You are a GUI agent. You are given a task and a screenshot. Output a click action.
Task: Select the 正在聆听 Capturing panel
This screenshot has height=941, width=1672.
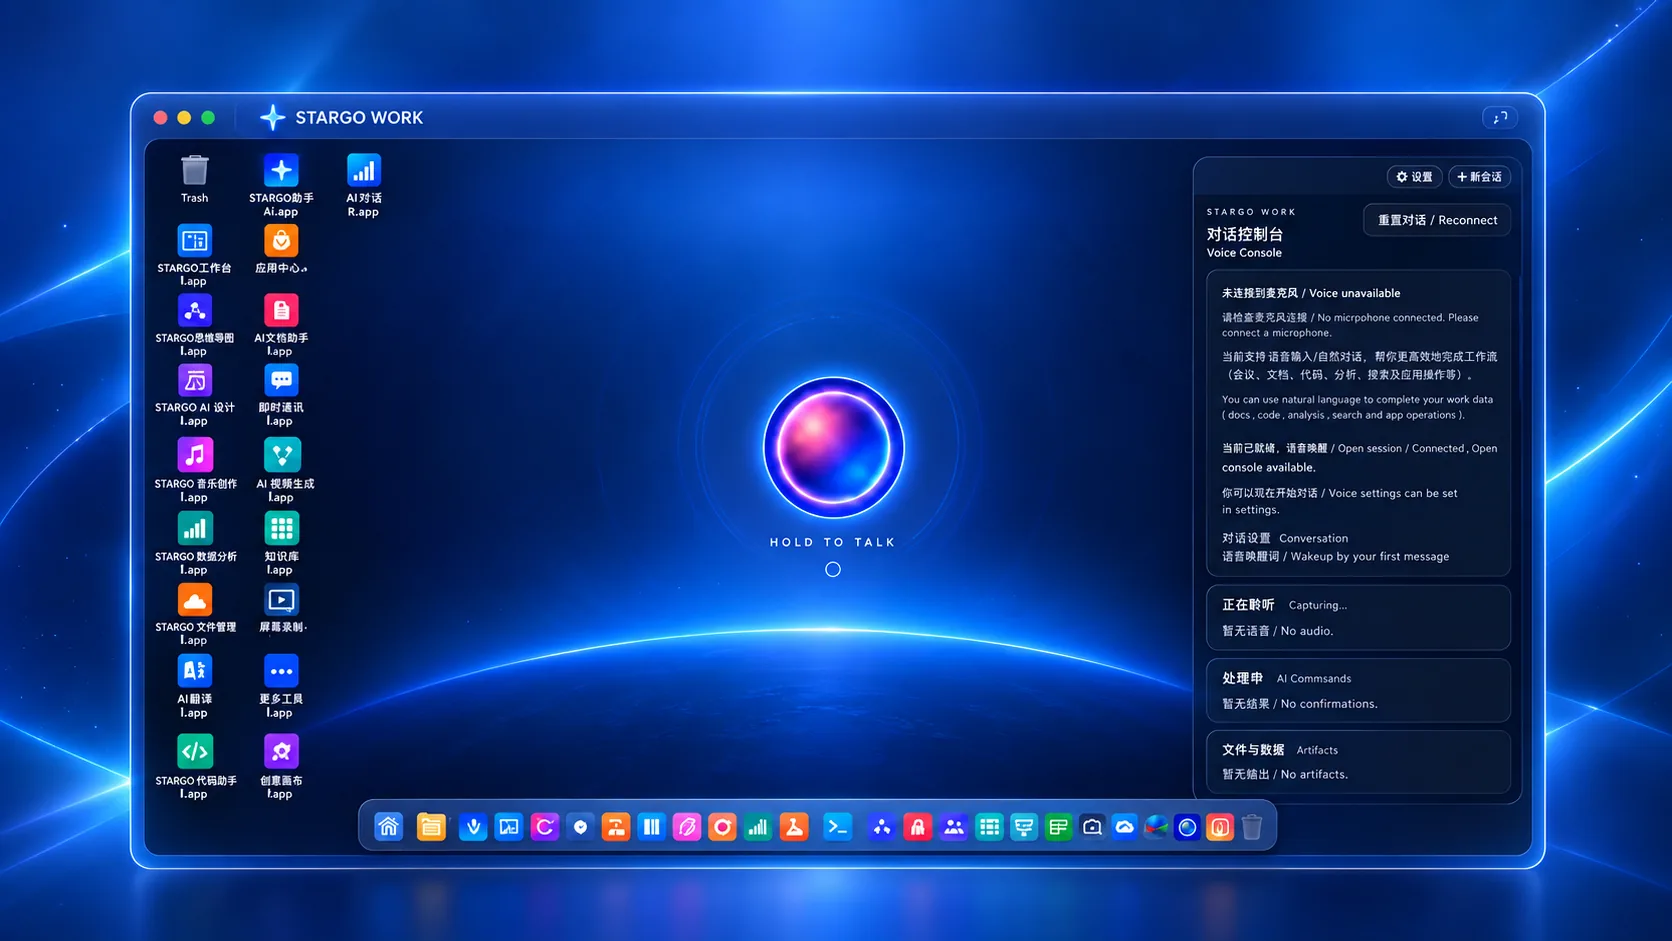(x=1358, y=618)
